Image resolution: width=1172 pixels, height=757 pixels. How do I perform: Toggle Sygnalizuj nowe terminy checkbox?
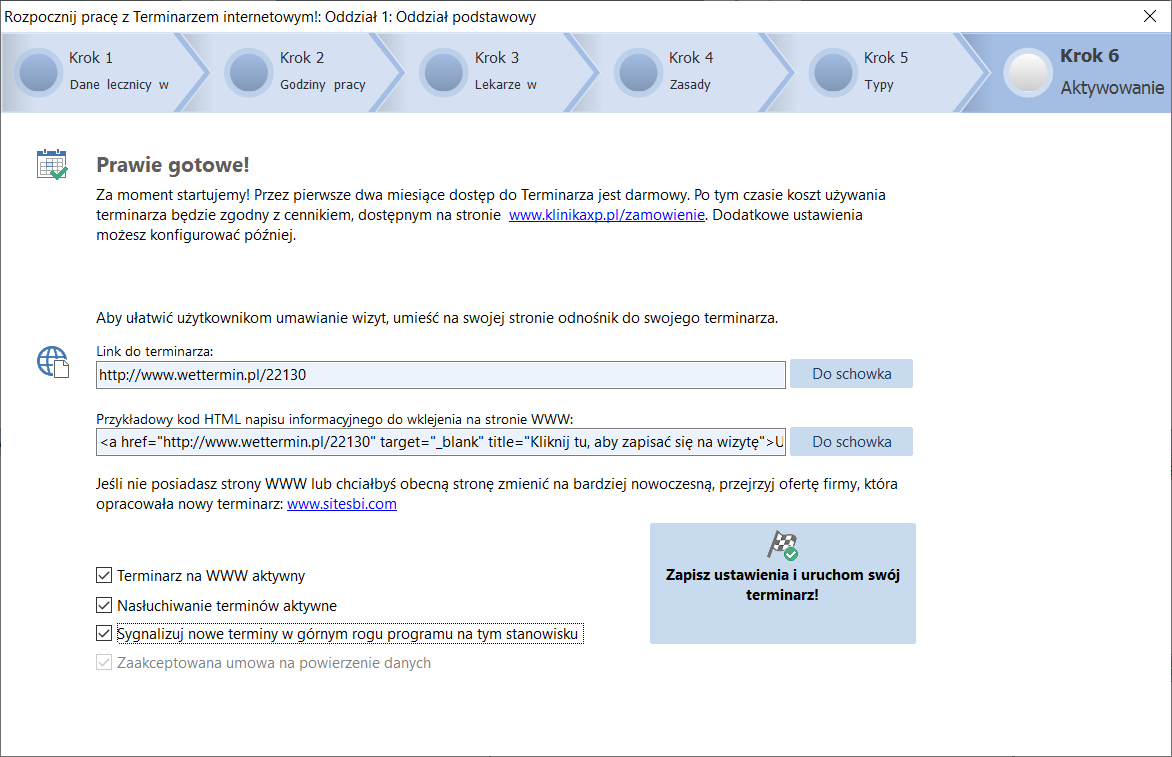[104, 634]
